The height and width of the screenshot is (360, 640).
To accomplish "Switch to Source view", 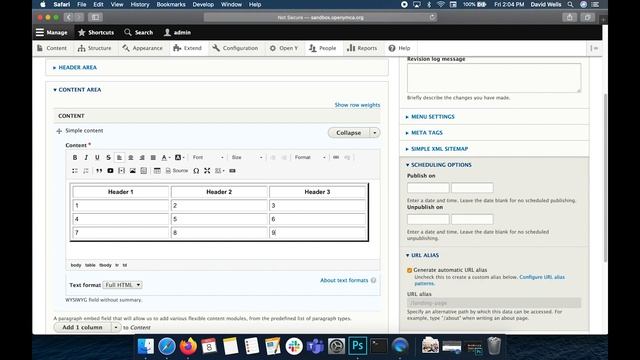I will pyautogui.click(x=177, y=171).
